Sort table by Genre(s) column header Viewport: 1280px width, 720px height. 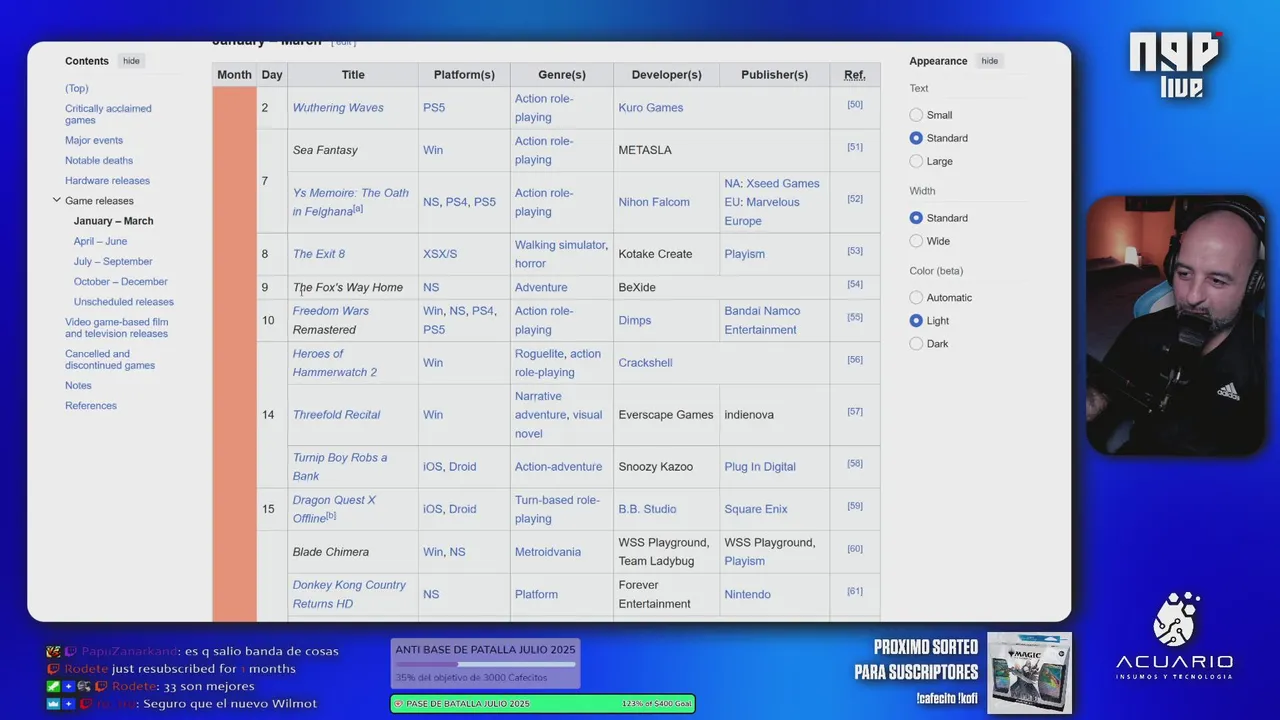(x=562, y=75)
